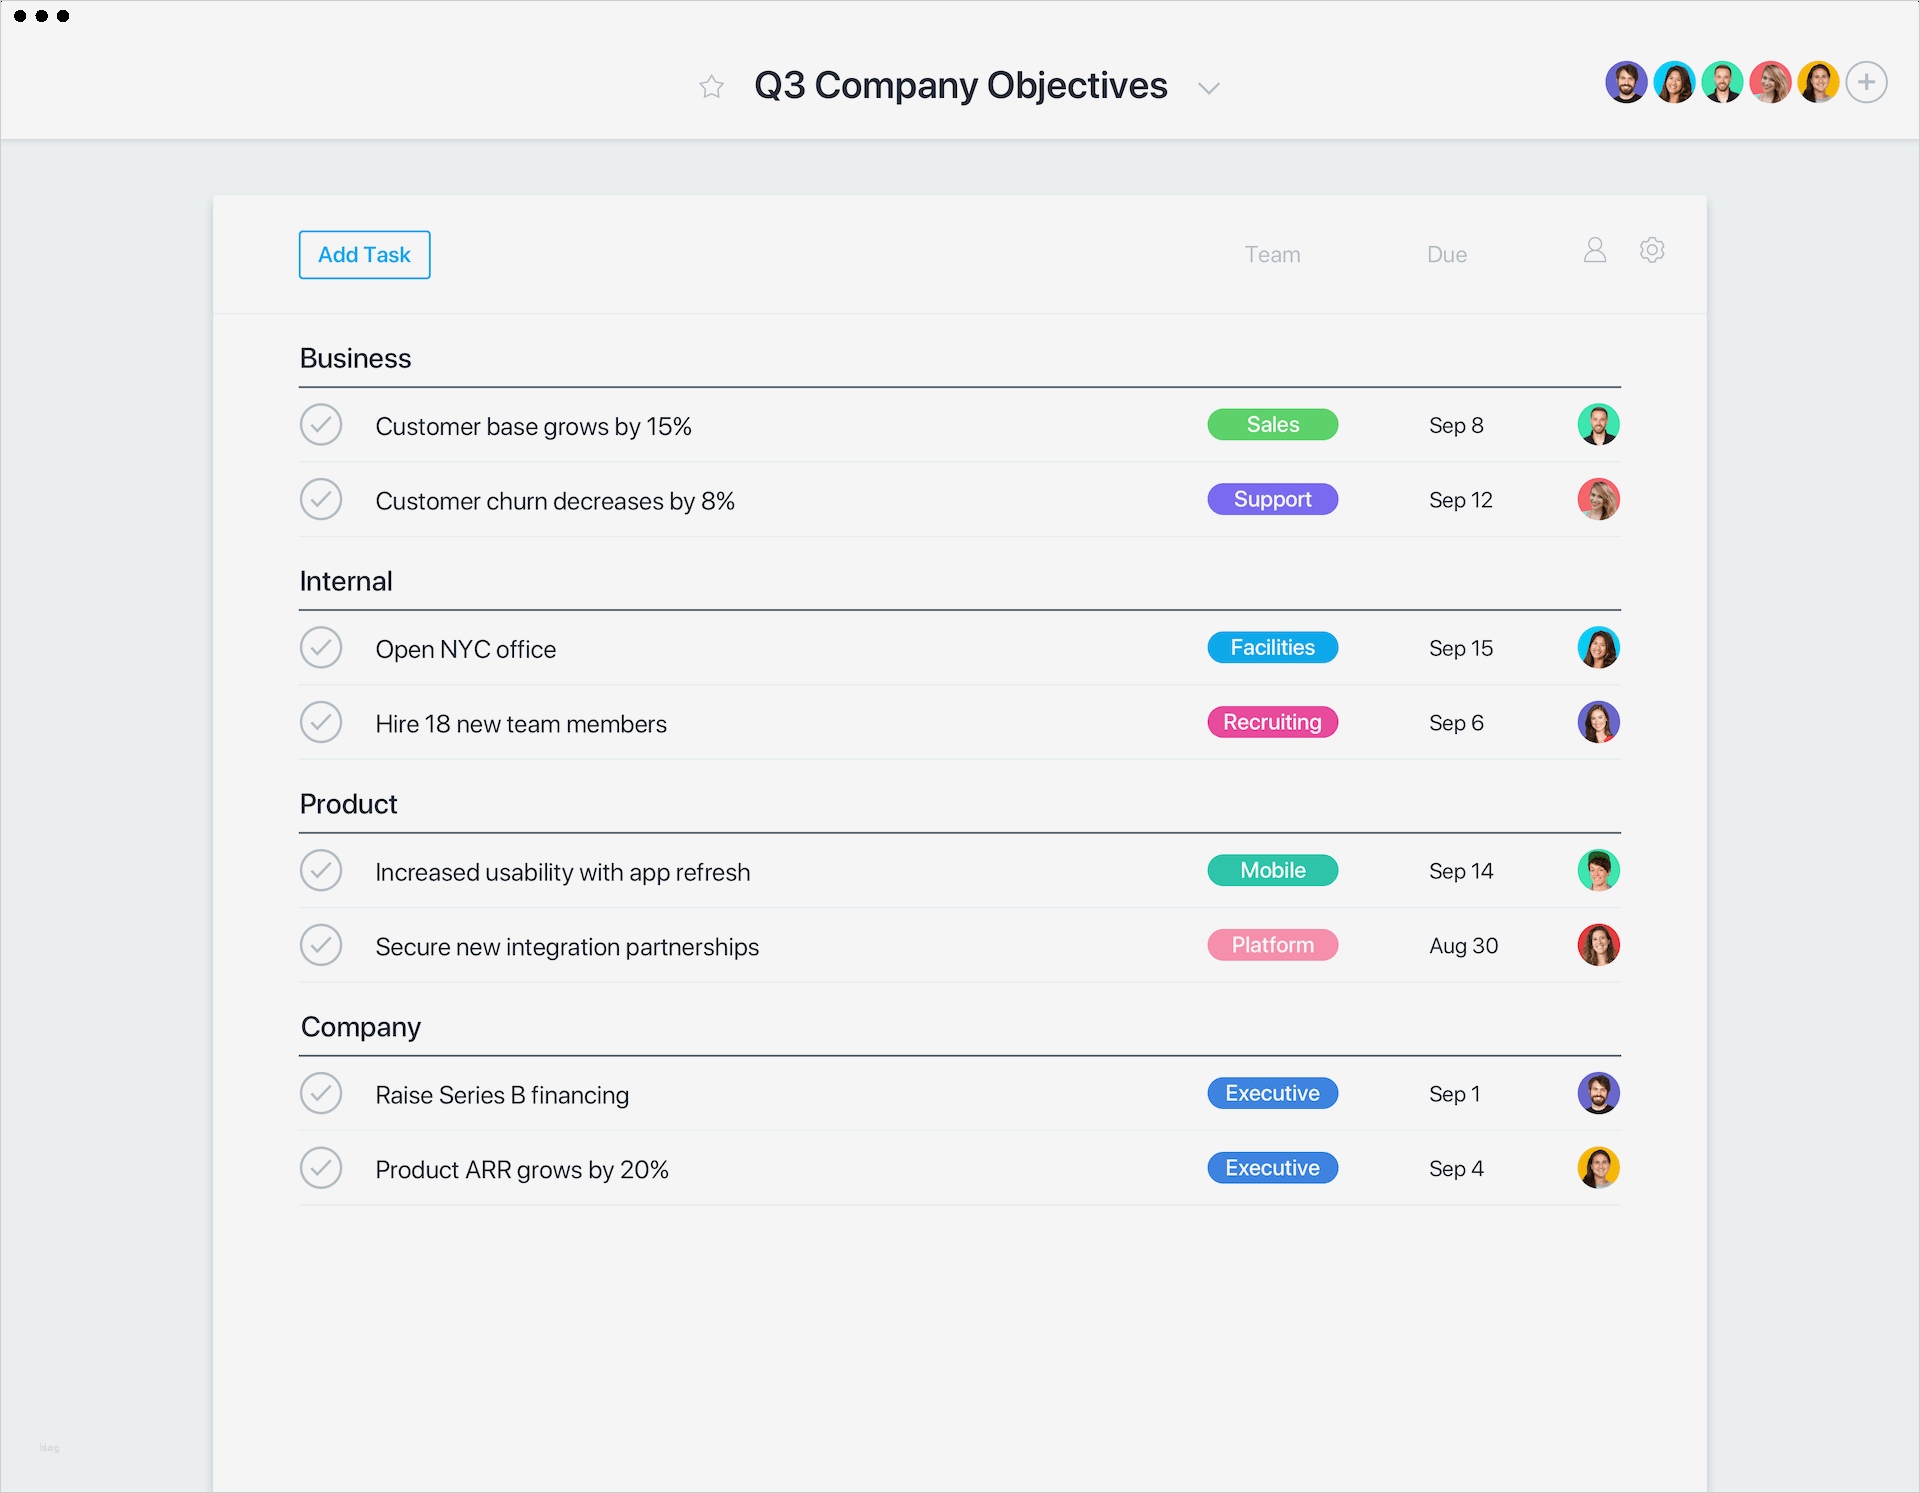Change the Aug 30 due date

click(x=1463, y=946)
